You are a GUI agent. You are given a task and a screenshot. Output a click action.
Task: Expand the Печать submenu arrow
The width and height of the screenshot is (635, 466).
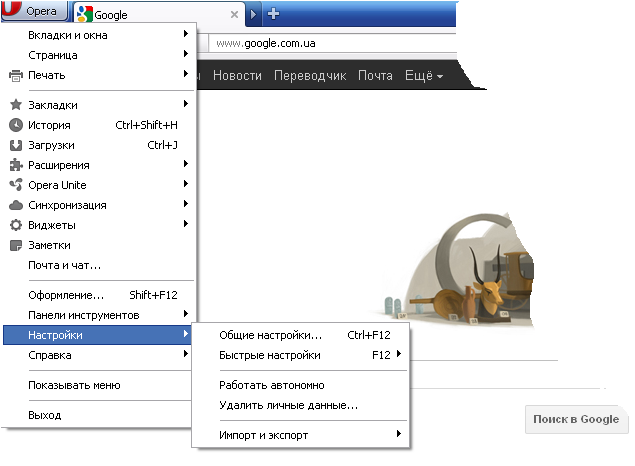185,74
